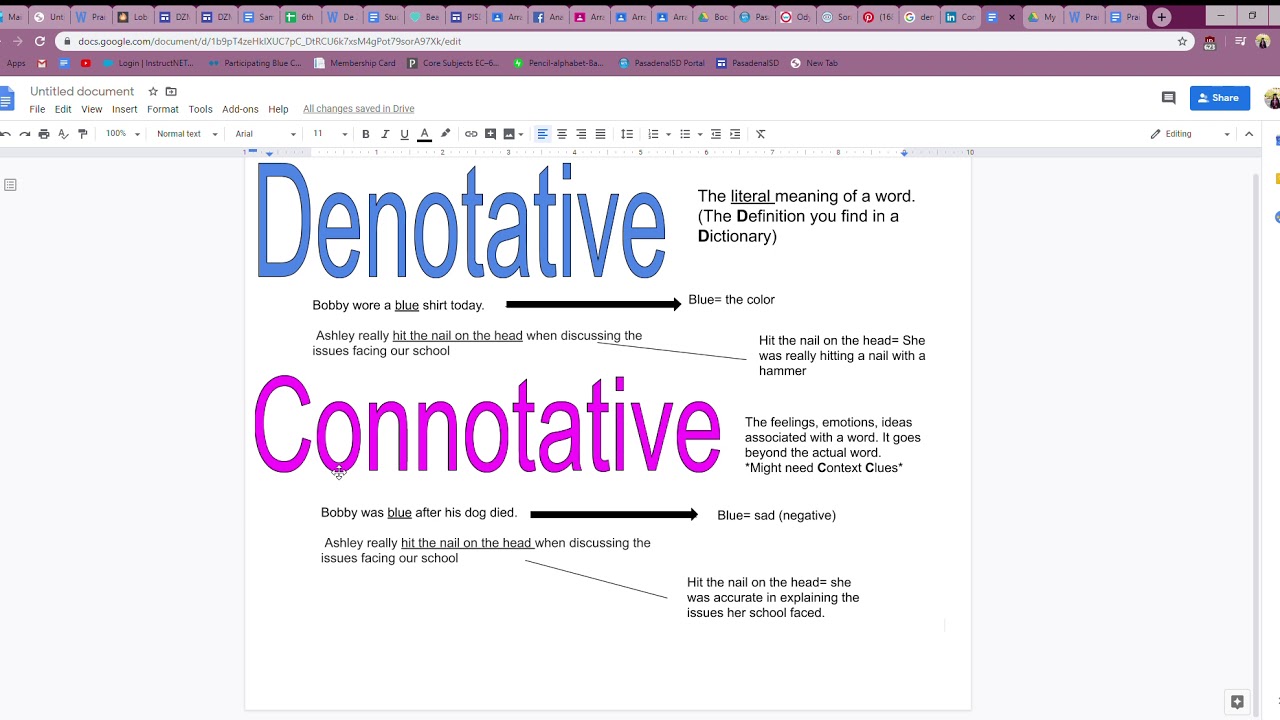This screenshot has height=720, width=1280.
Task: Decrease indent of the paragraph
Action: tap(716, 134)
